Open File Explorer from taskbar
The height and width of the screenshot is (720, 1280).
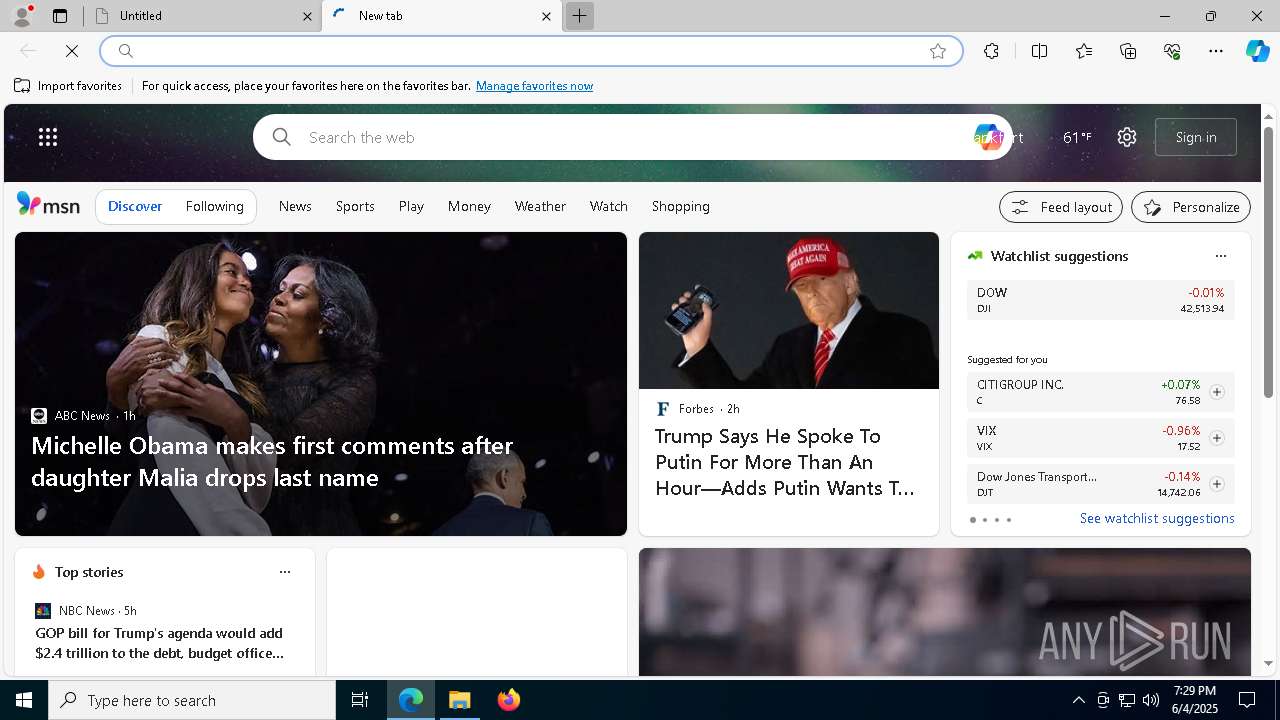tap(459, 700)
